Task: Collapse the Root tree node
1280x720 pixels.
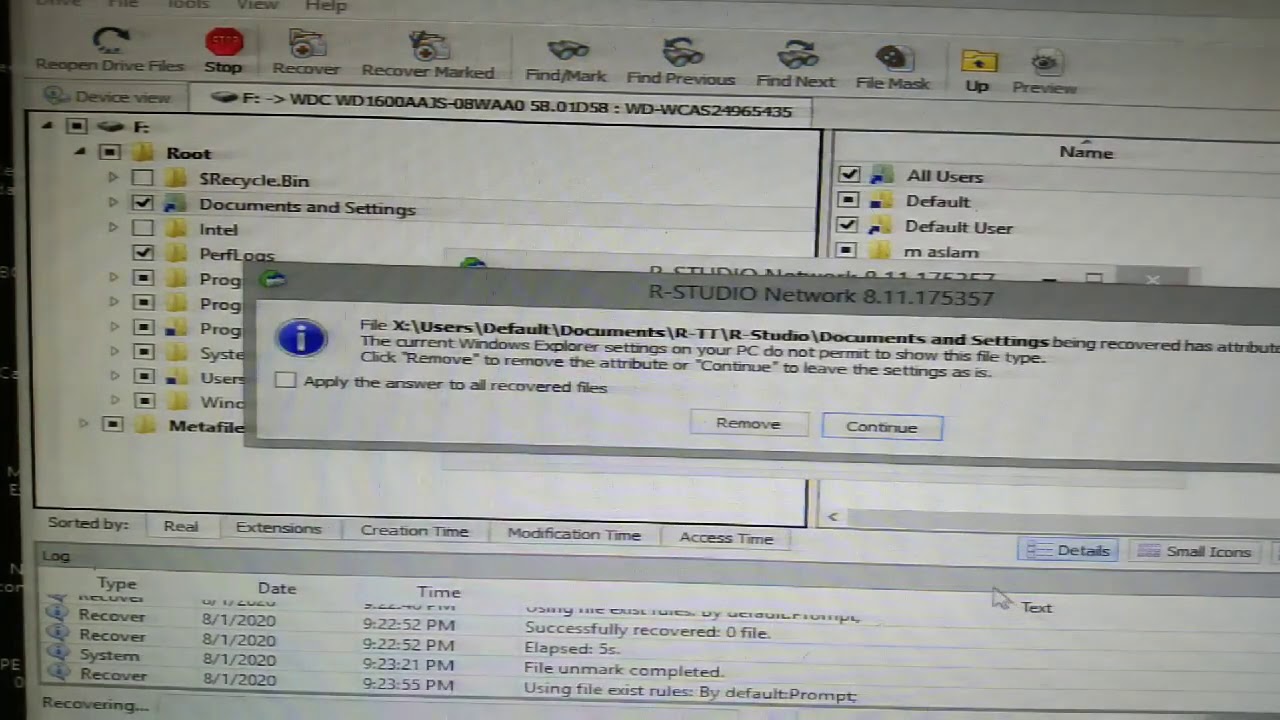Action: [80, 152]
